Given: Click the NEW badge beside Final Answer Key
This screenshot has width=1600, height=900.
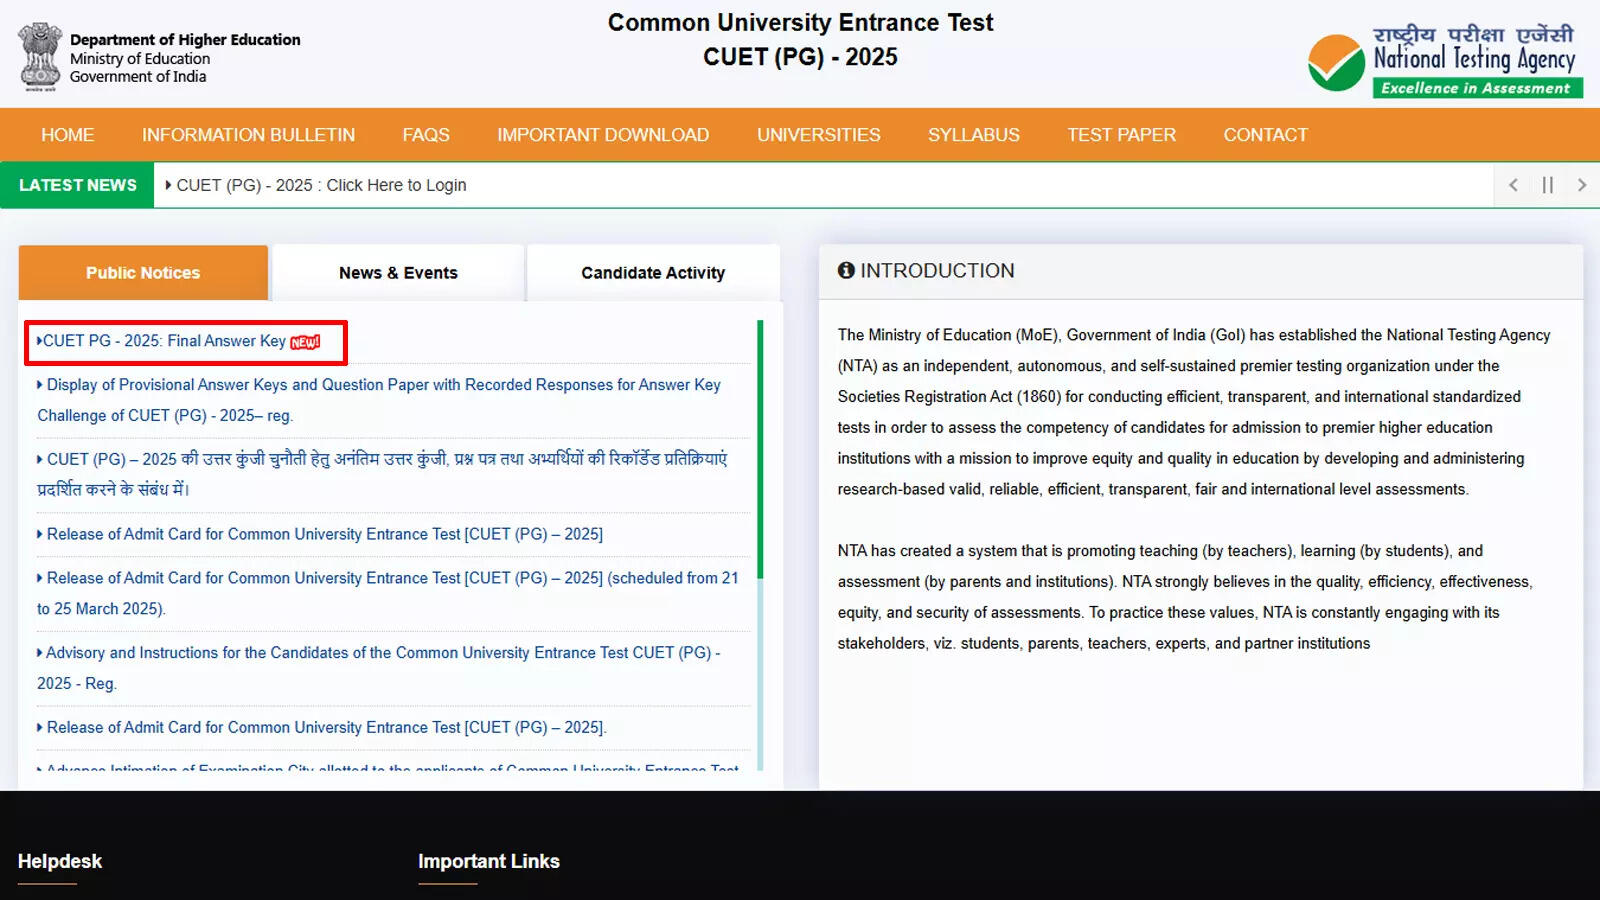Looking at the screenshot, I should 305,342.
